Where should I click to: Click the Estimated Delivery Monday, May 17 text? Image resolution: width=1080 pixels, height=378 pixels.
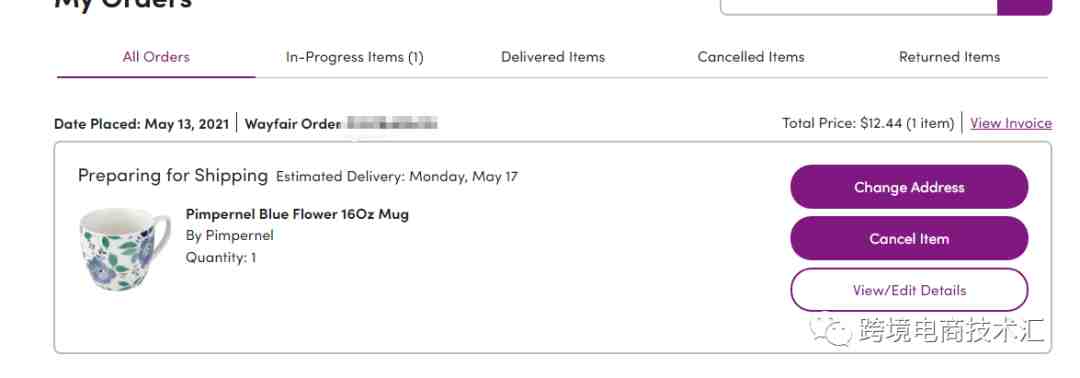pos(397,176)
